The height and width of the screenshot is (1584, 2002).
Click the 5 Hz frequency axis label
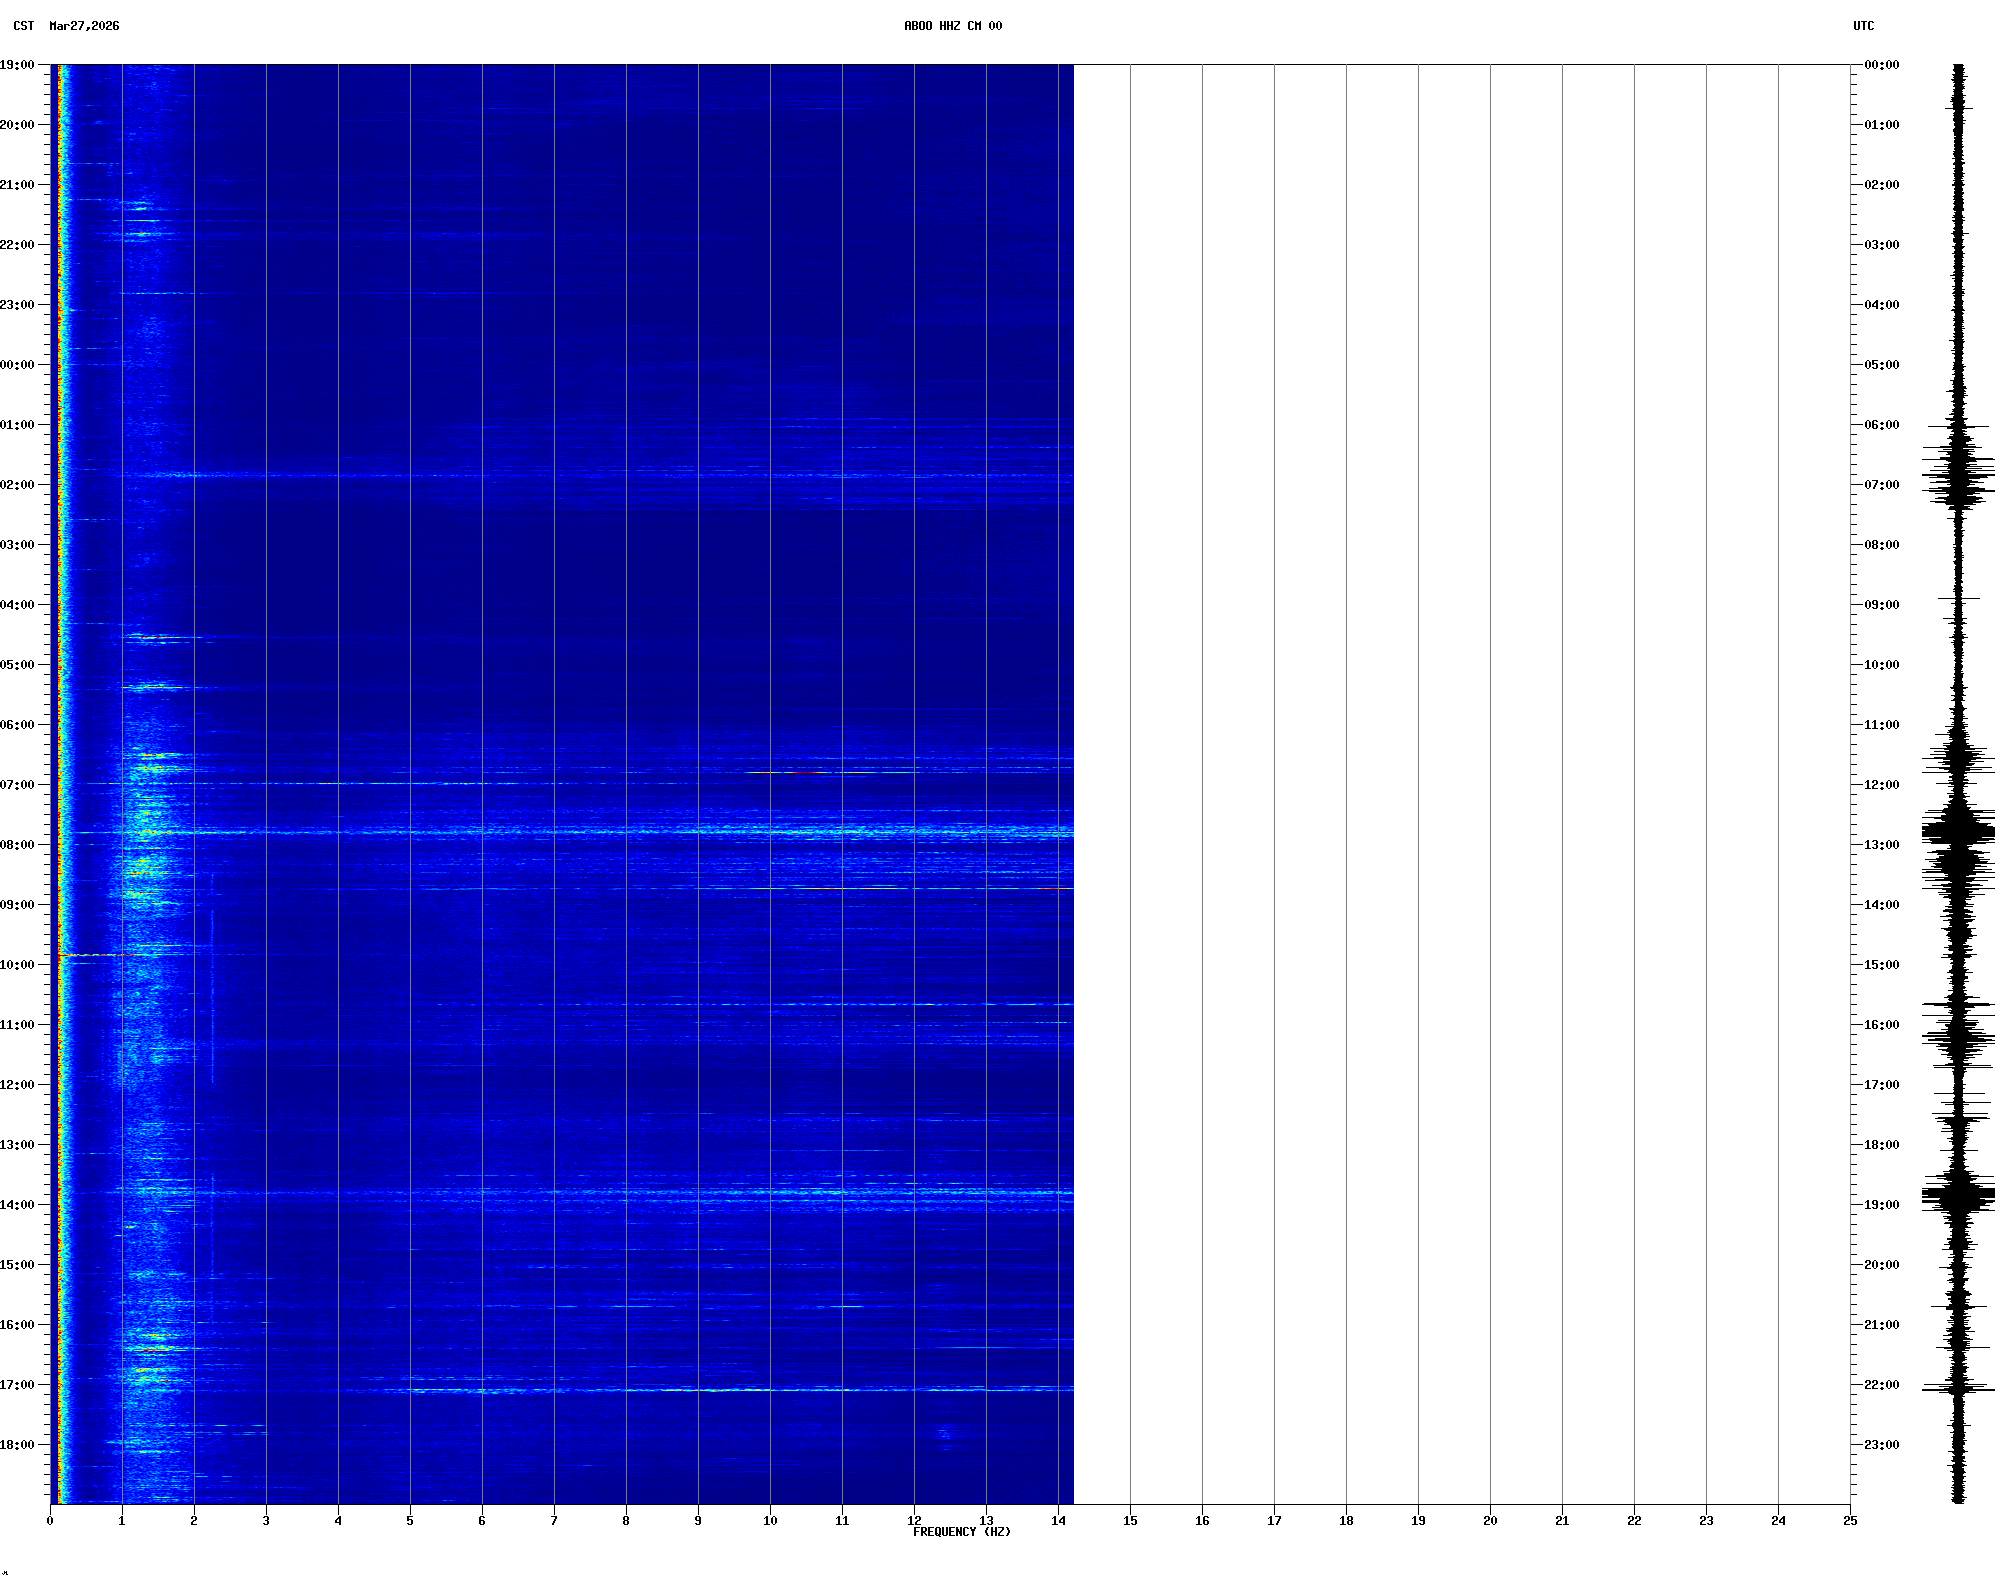[x=410, y=1521]
